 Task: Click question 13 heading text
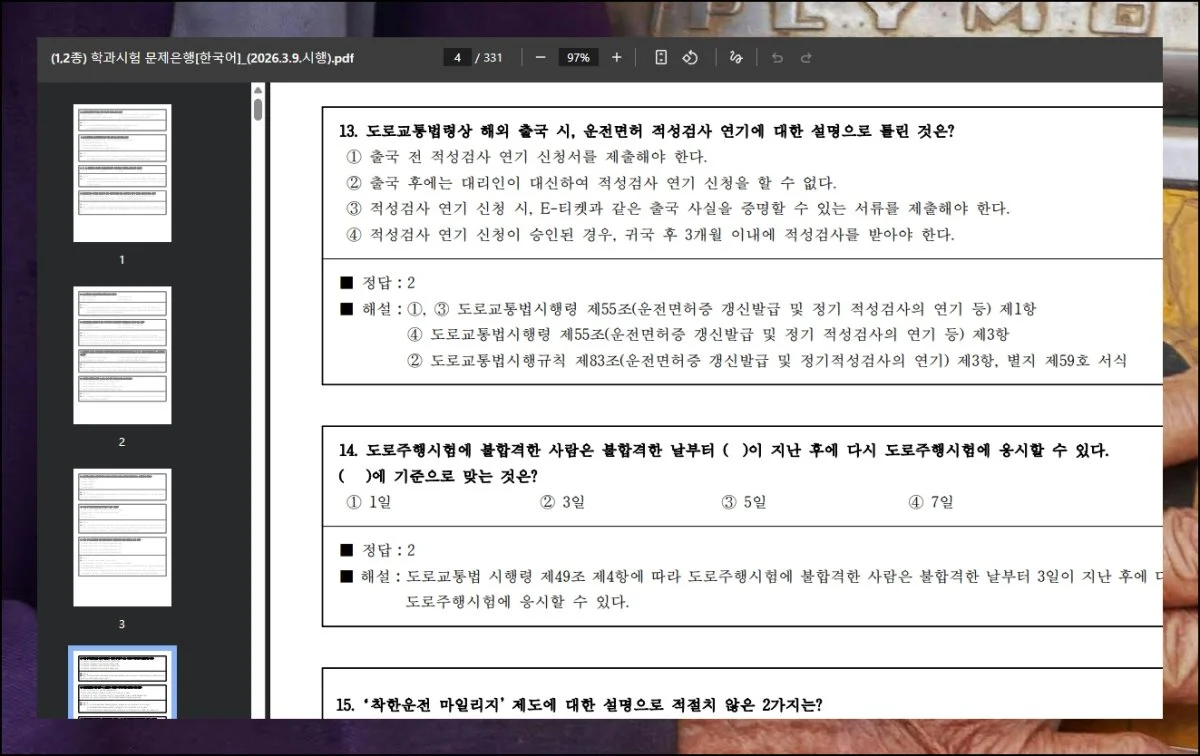(x=646, y=131)
